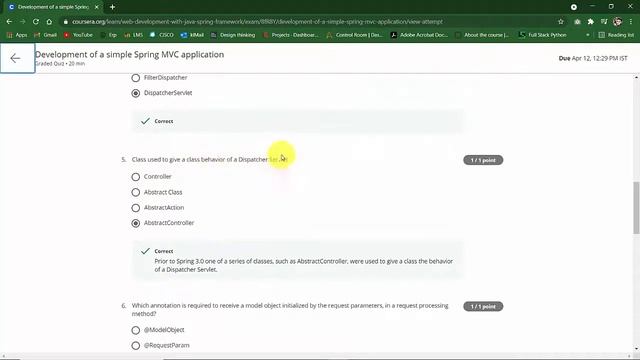The width and height of the screenshot is (640, 360).
Task: Open the KMail bookmark
Action: pos(192,35)
